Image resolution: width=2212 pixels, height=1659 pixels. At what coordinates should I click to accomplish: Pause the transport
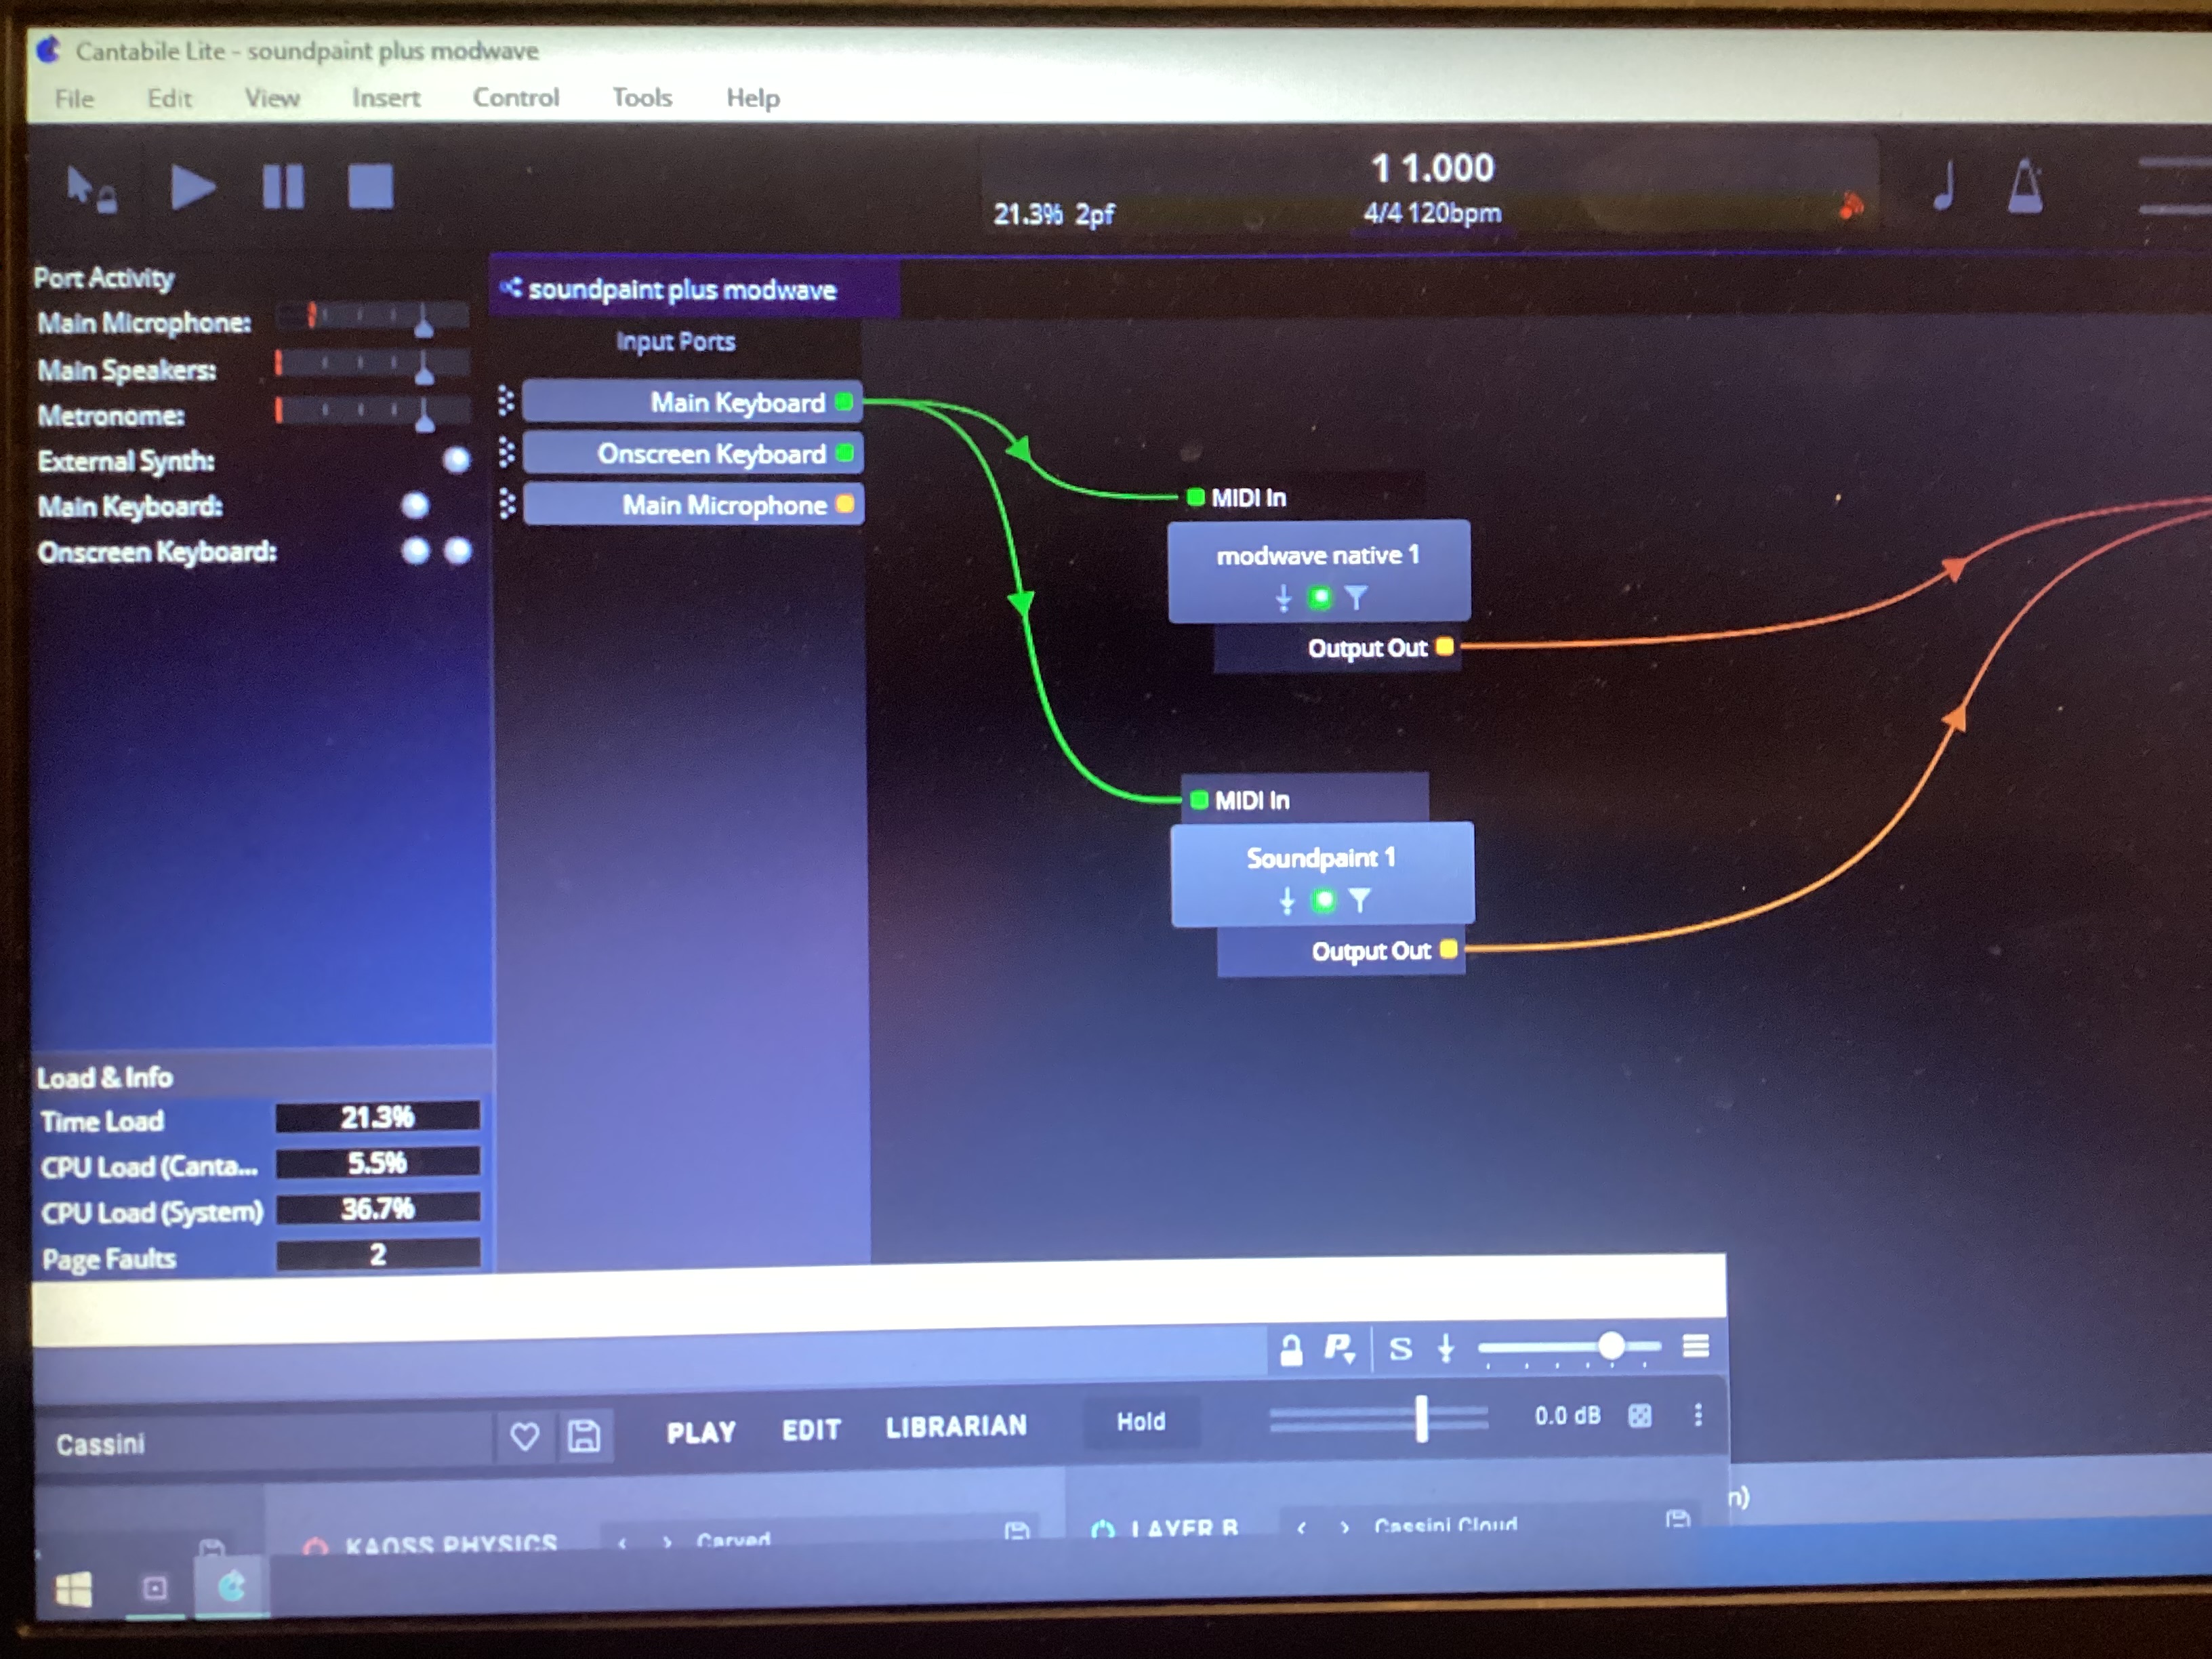point(283,187)
